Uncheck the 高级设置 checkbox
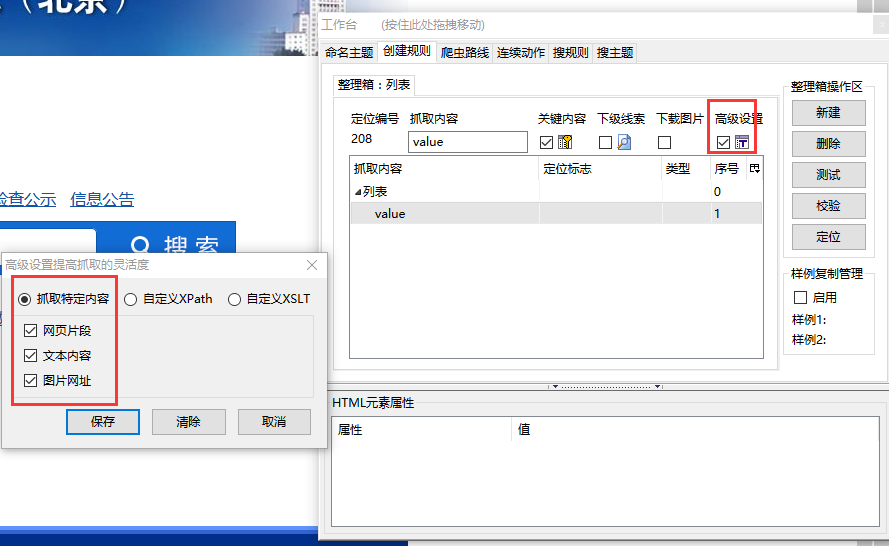 [723, 142]
